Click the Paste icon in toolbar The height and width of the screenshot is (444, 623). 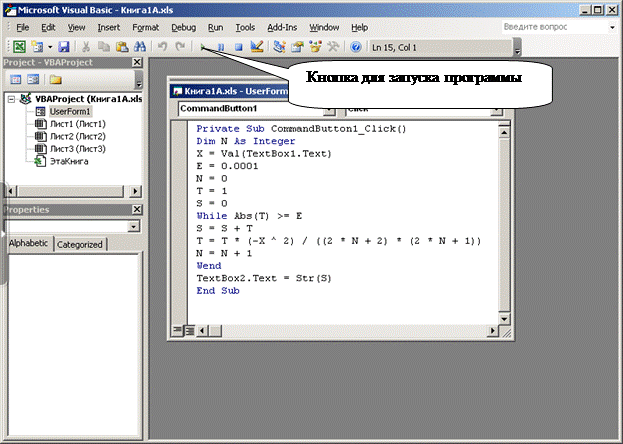[121, 47]
